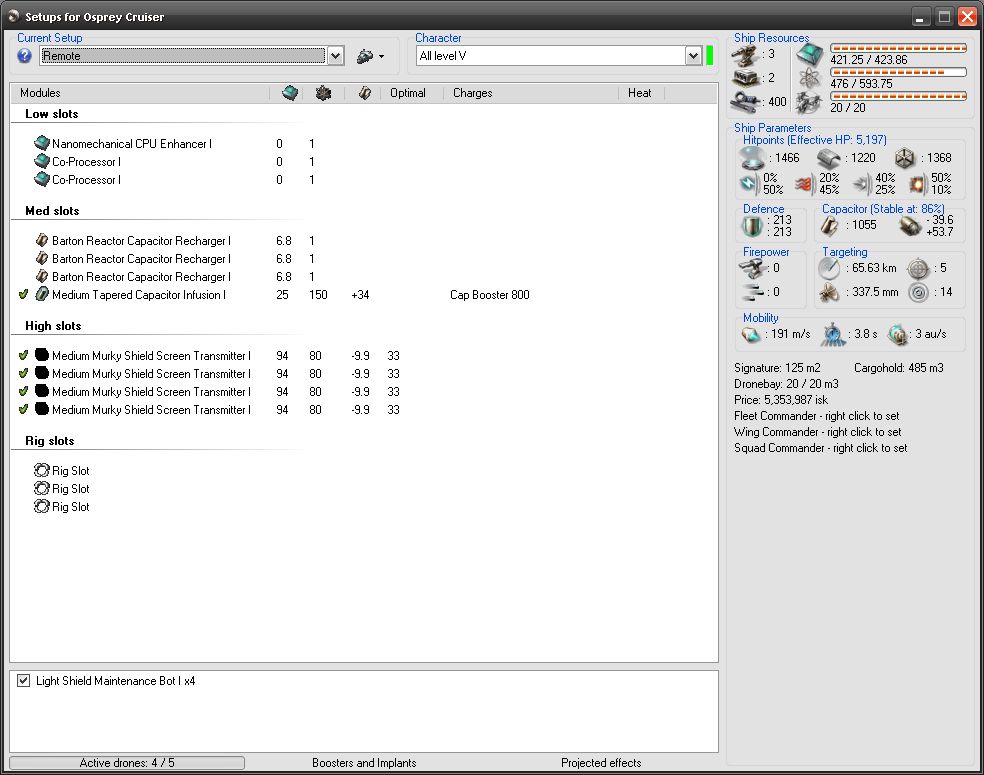Click the max velocity 191 m/s icon
The image size is (984, 775).
click(x=751, y=334)
